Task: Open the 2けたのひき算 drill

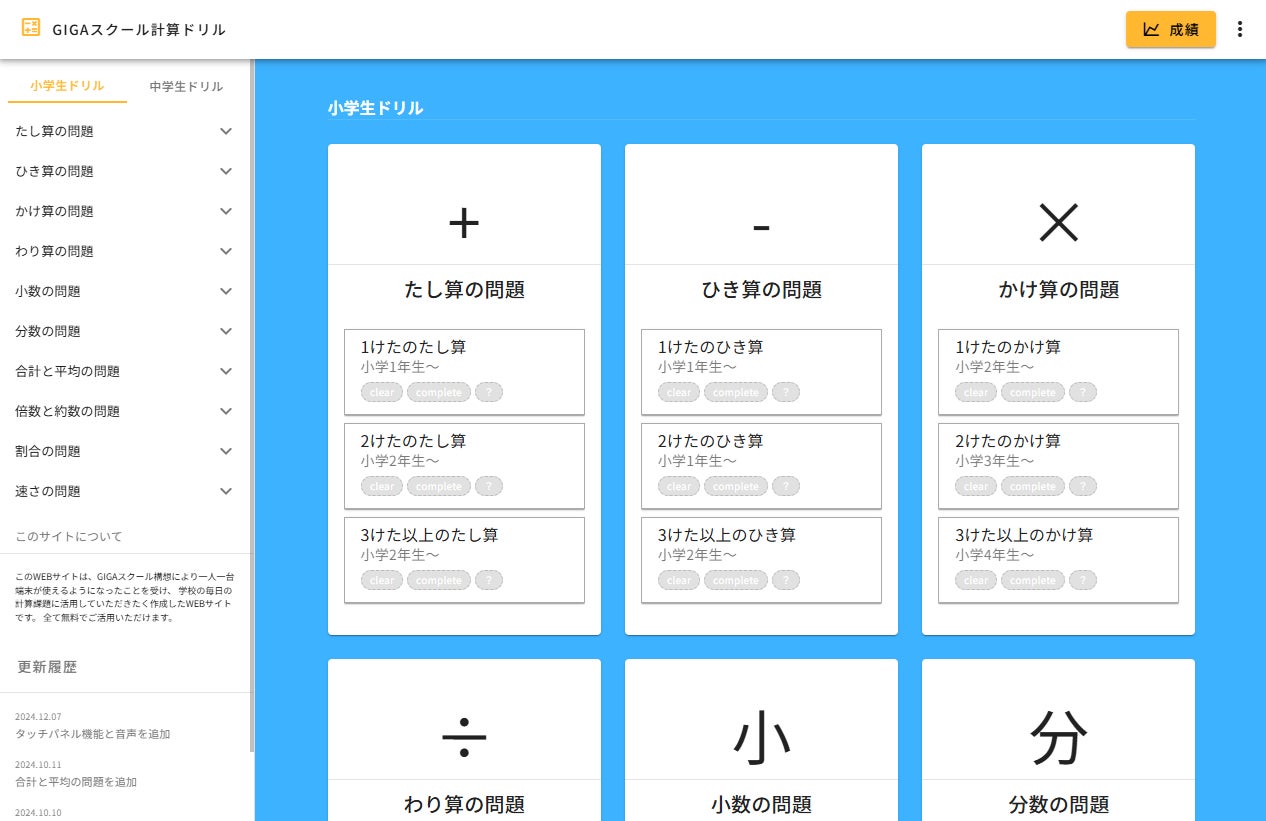Action: pyautogui.click(x=761, y=465)
